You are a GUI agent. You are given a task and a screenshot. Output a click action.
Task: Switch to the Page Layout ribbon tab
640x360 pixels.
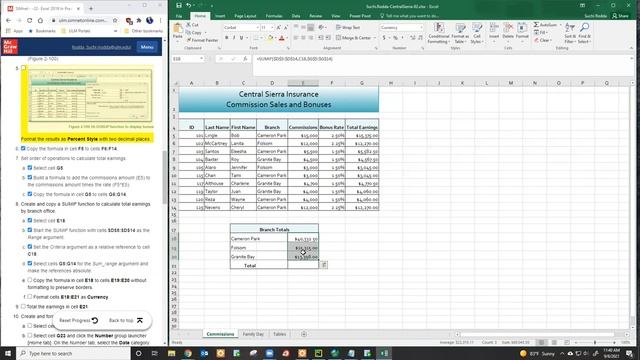tap(245, 16)
